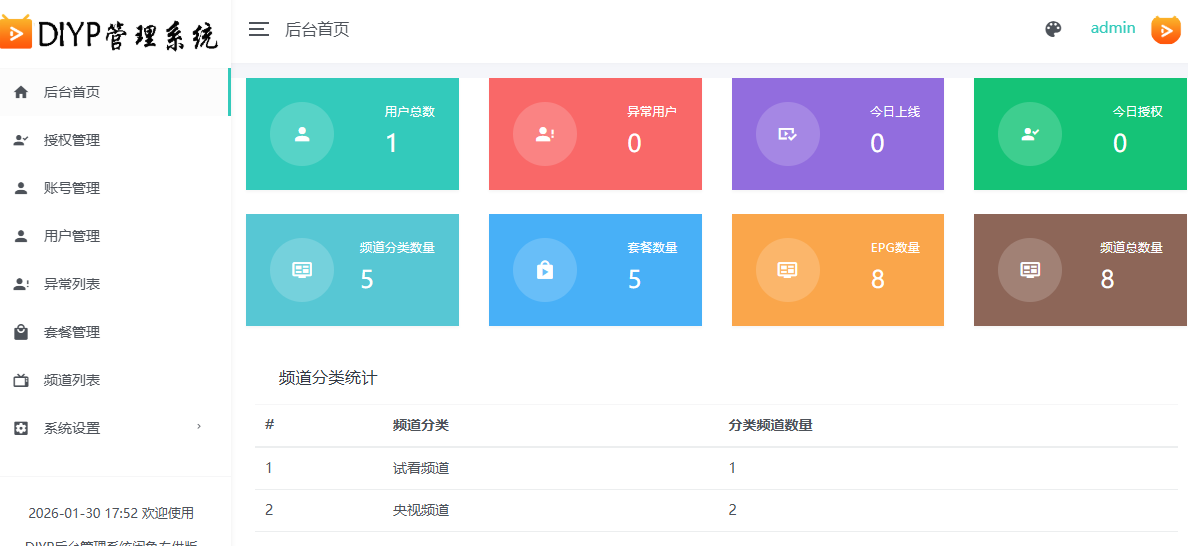The image size is (1188, 546).
Task: Click the 频道总数量 label
Action: point(1131,248)
